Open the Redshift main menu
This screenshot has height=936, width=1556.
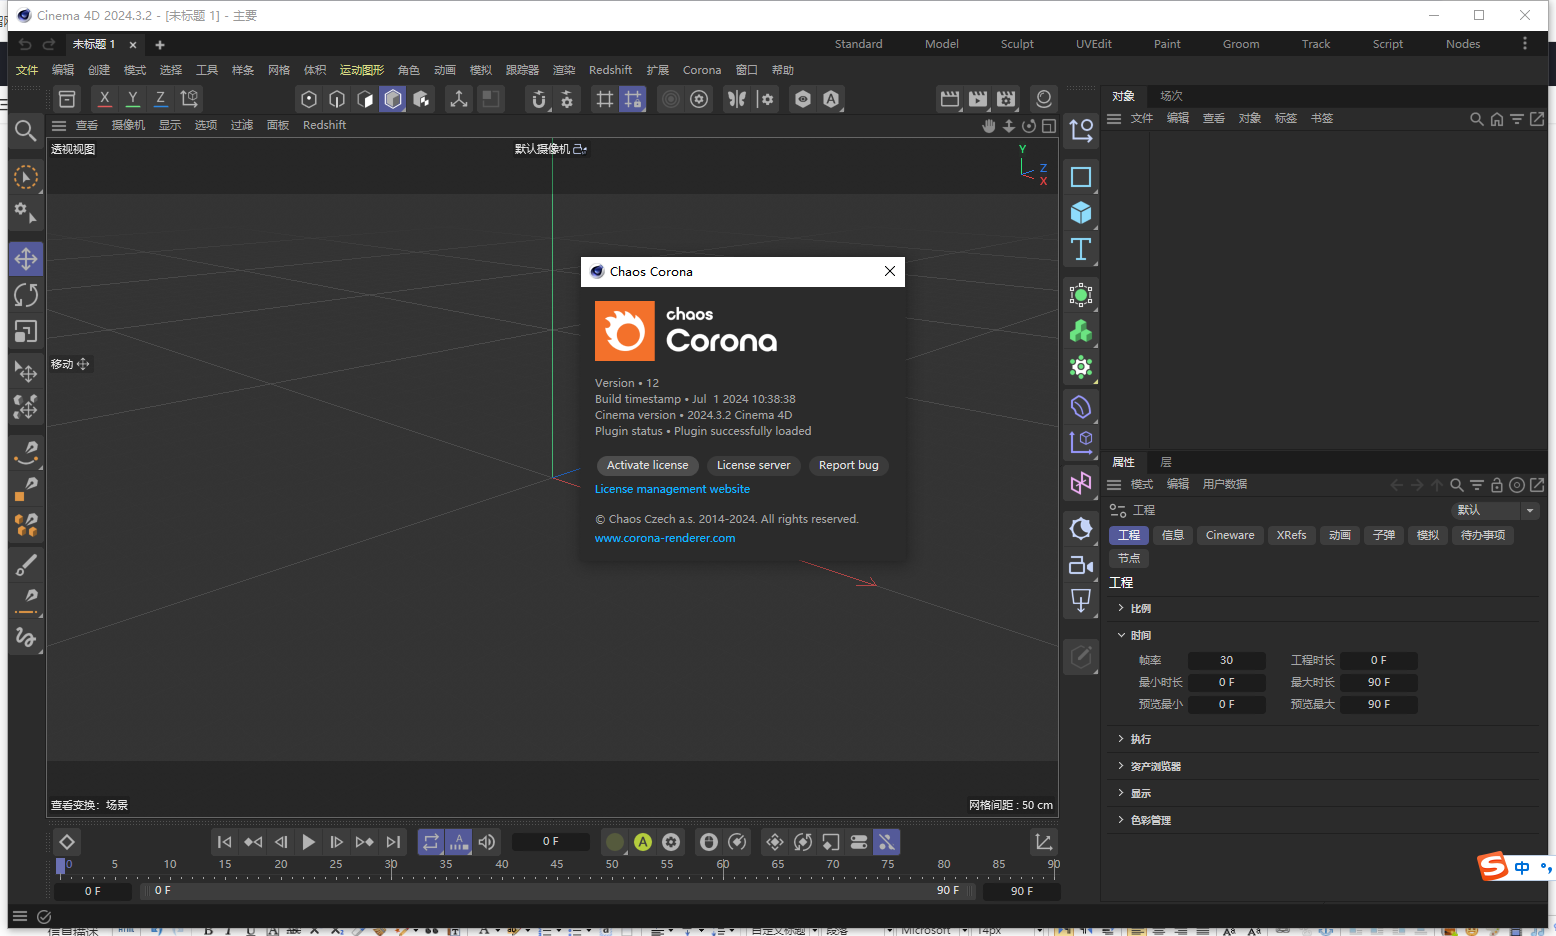coord(610,70)
